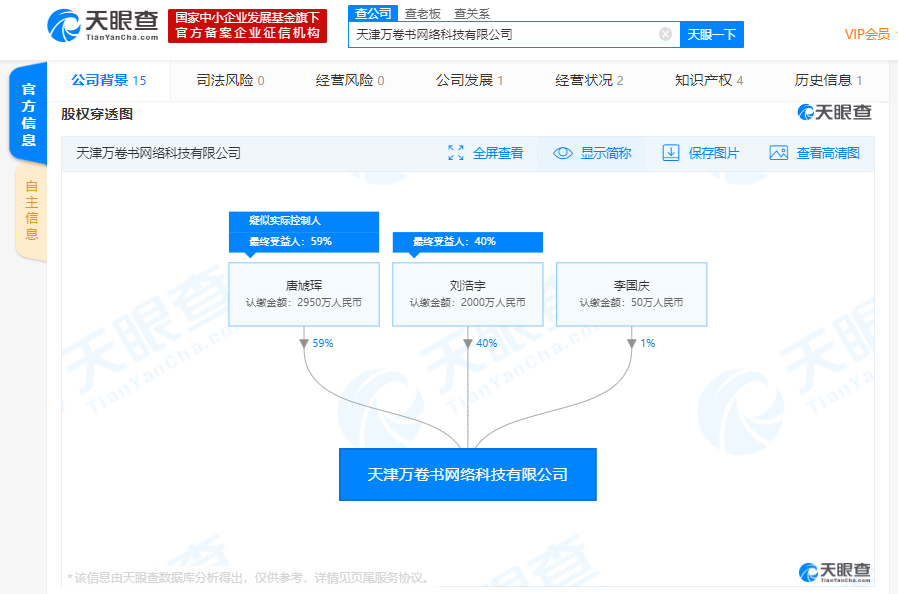This screenshot has width=898, height=594.
Task: Switch to the 查关系 search tab
Action: [472, 14]
